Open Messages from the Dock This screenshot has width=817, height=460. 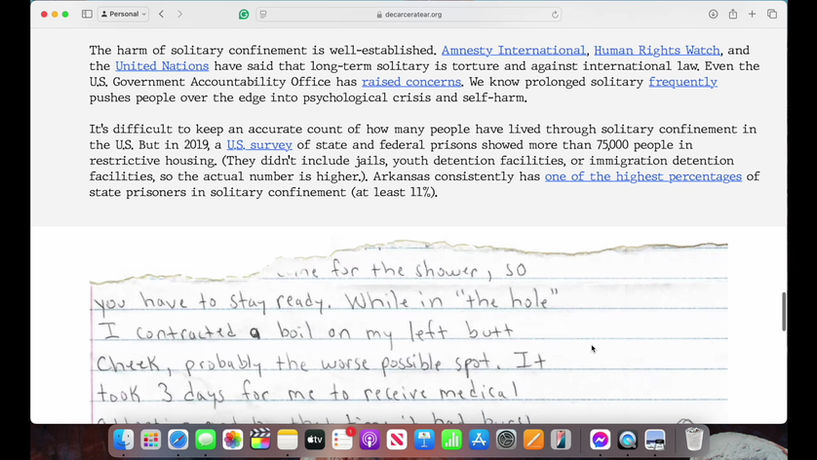tap(205, 440)
